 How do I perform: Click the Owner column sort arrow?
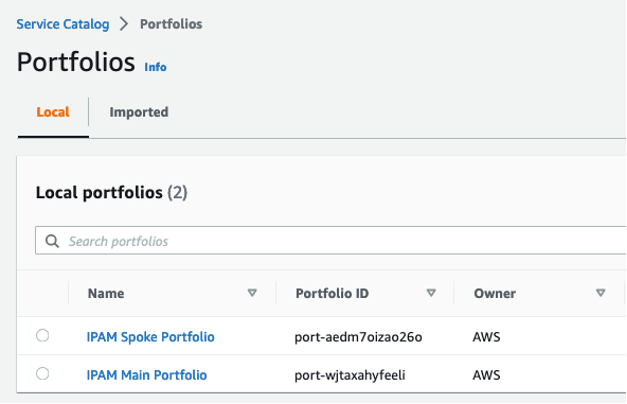coord(600,293)
